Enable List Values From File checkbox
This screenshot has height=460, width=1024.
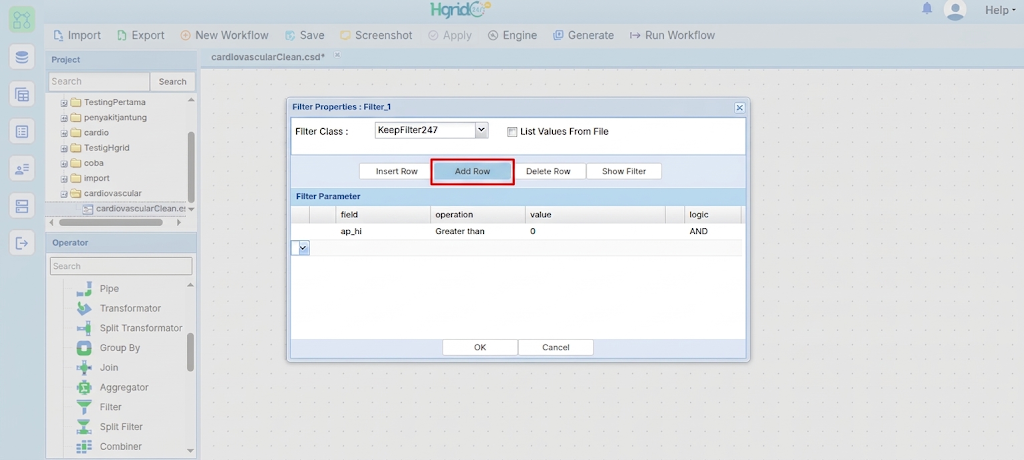[x=512, y=131]
